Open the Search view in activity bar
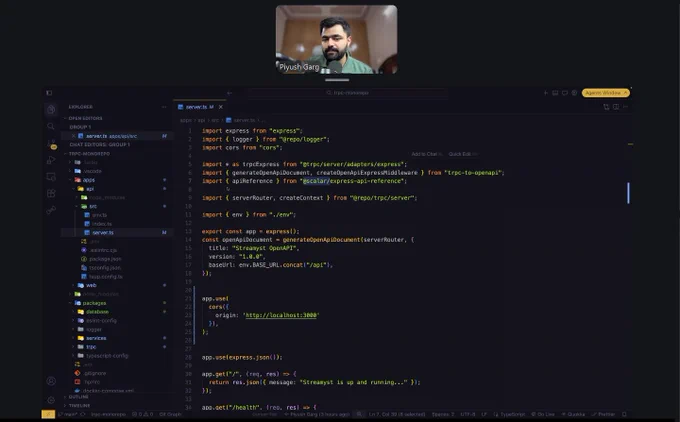Screen dimensions: 680x422 [51, 126]
